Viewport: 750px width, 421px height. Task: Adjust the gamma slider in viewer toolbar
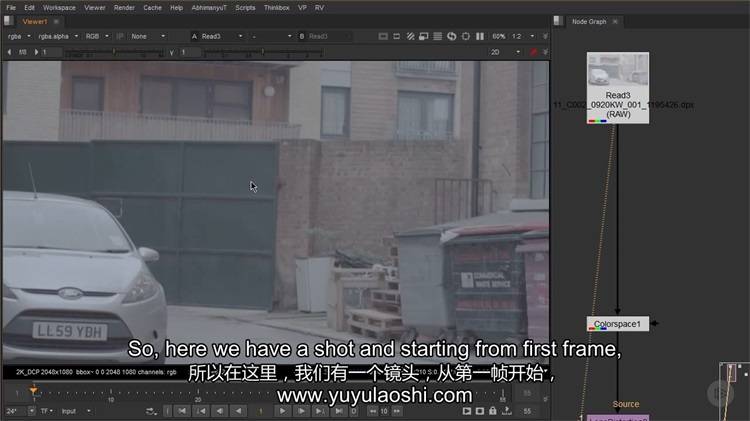click(263, 52)
